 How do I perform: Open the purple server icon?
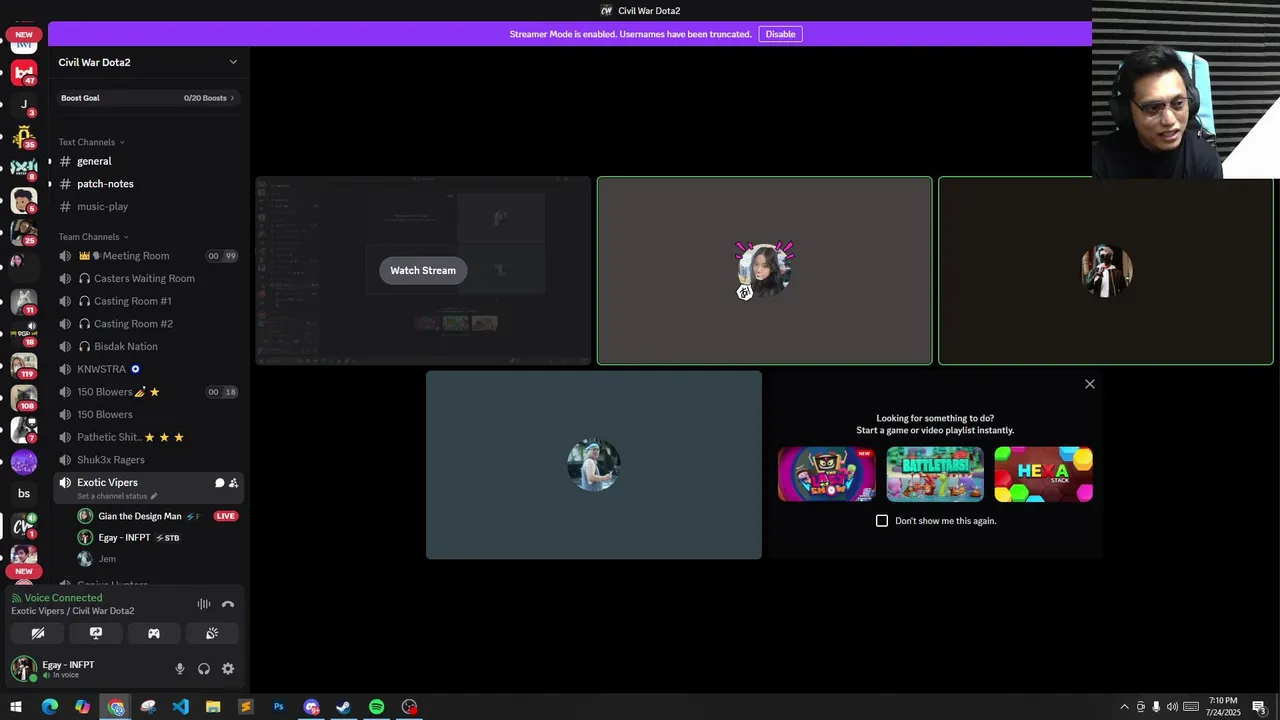point(24,462)
